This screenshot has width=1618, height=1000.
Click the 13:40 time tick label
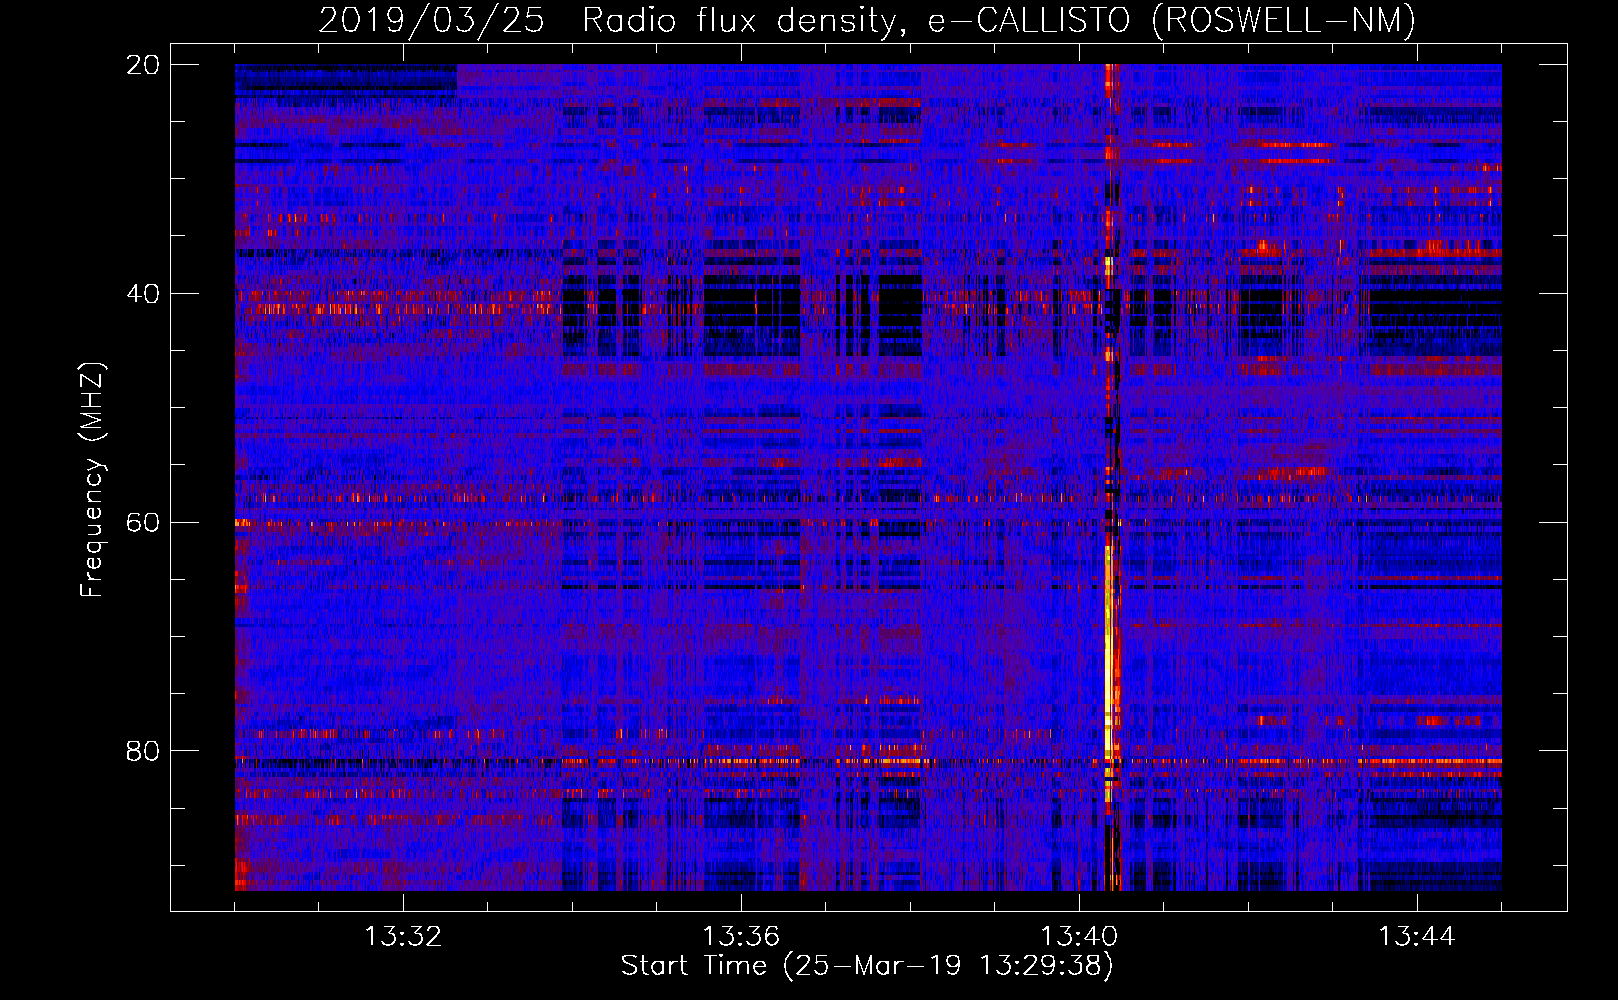click(1079, 937)
